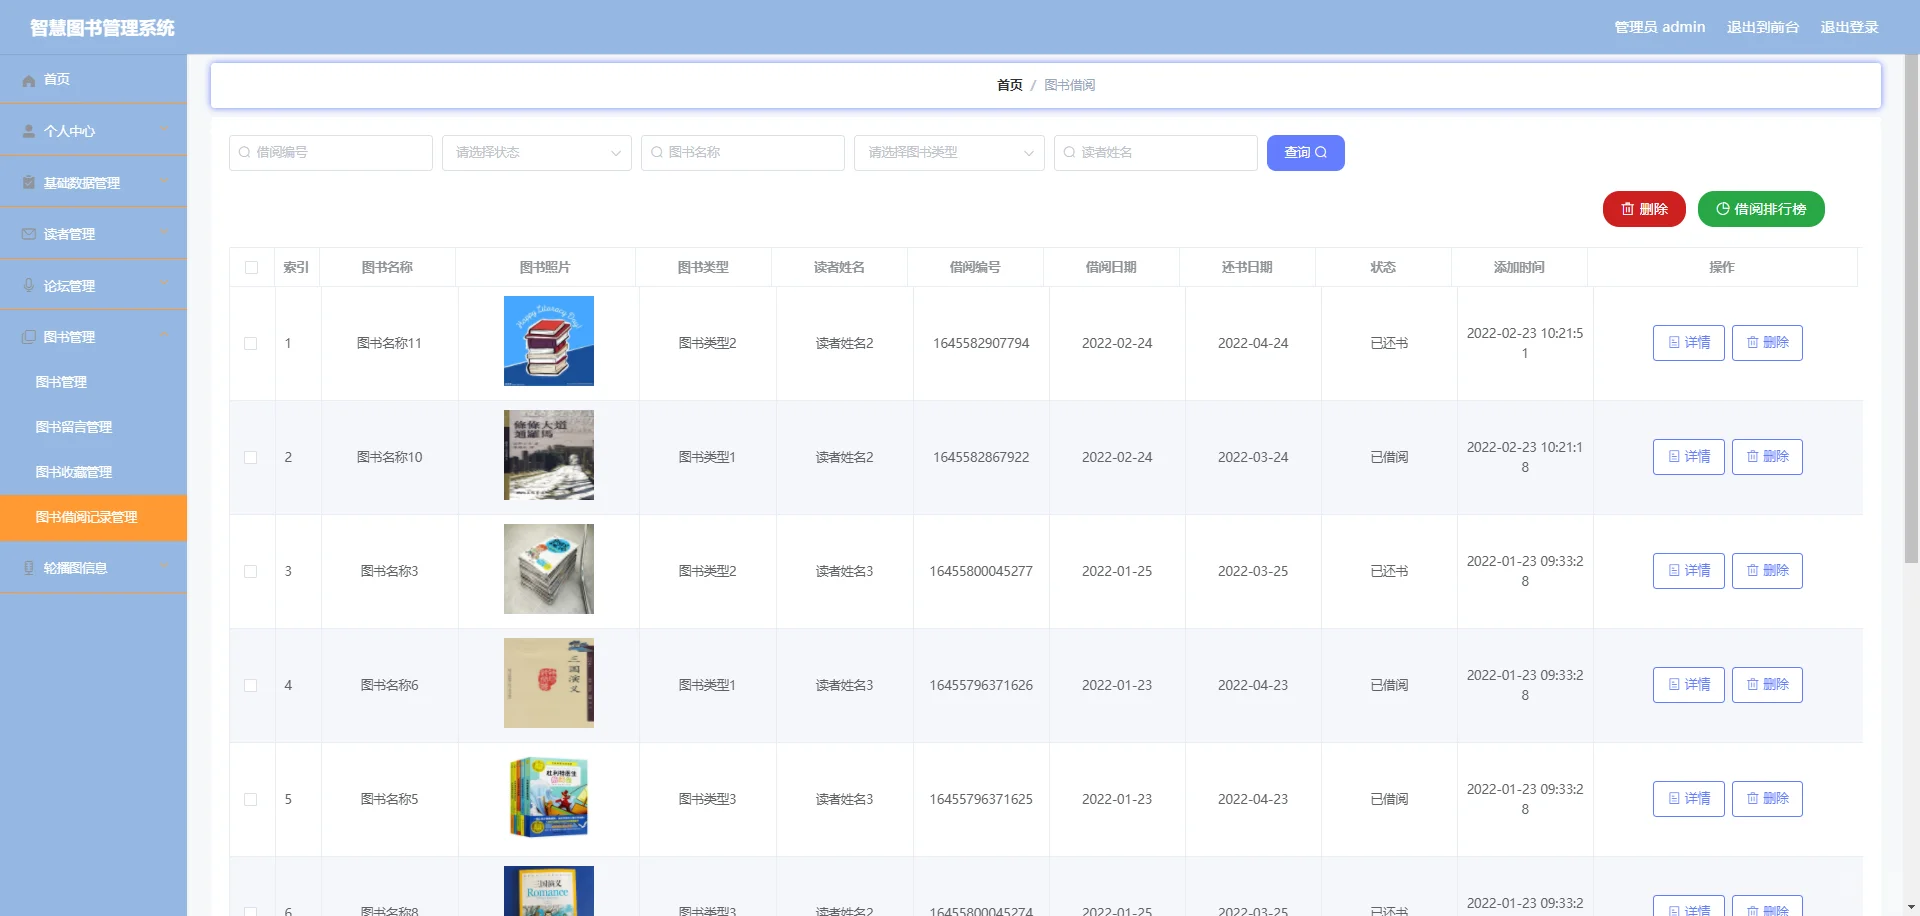Expand the 请选择图书类型 dropdown
This screenshot has height=916, width=1920.
pyautogui.click(x=948, y=153)
